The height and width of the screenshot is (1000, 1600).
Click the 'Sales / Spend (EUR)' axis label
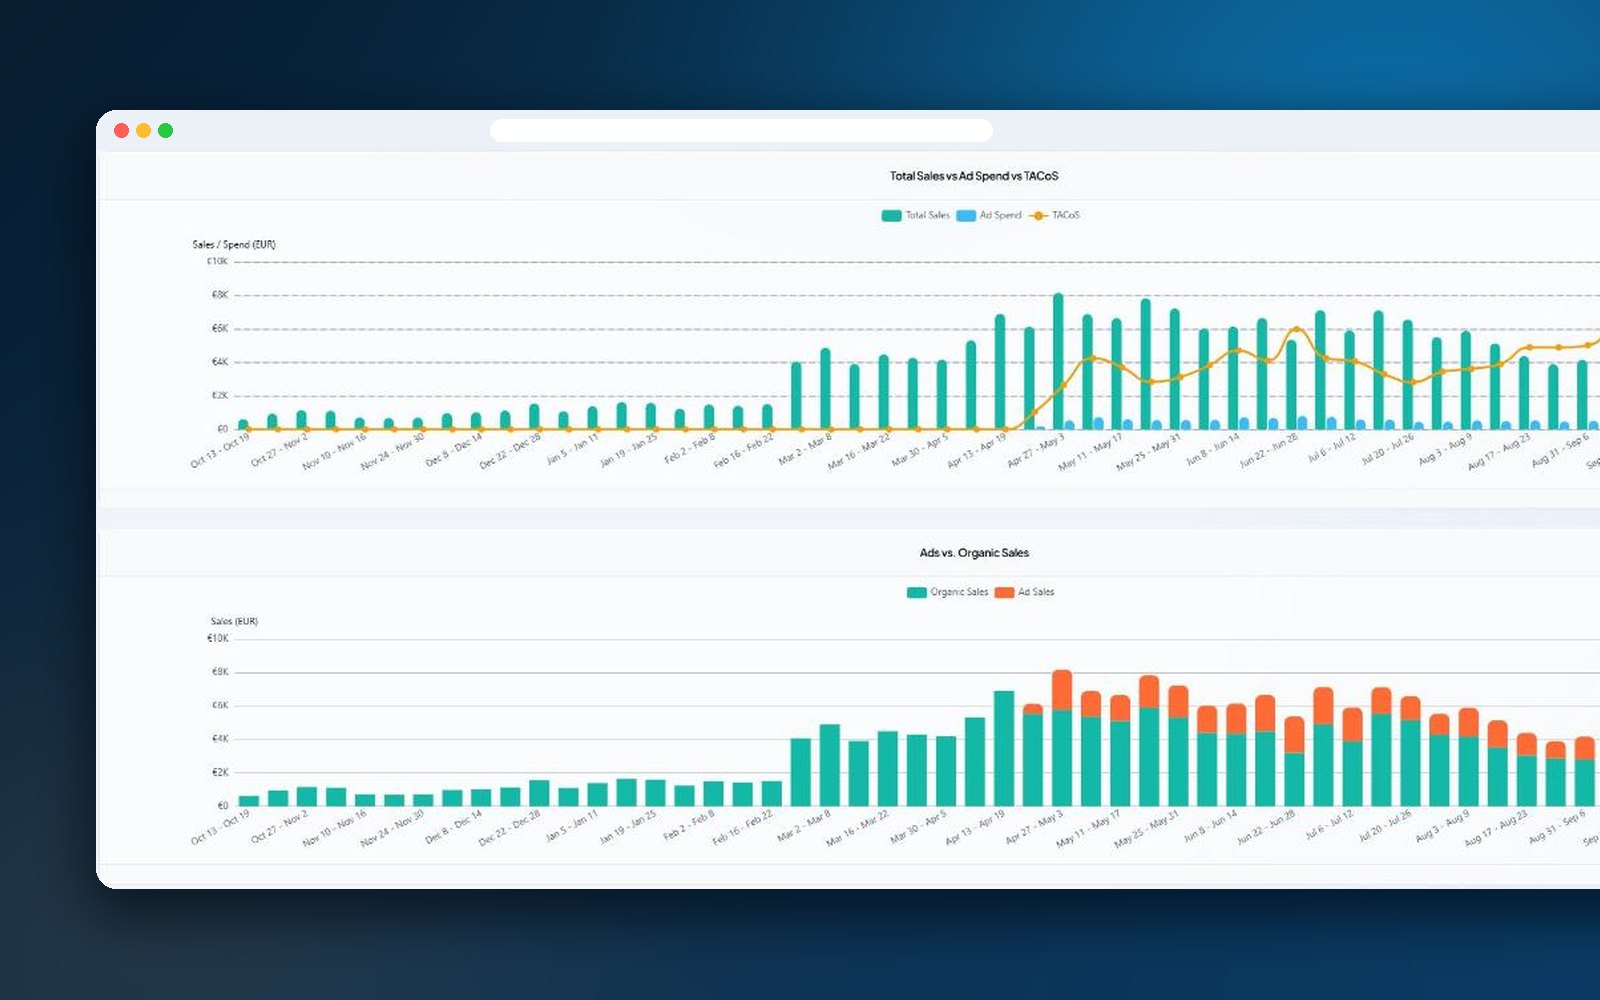[x=234, y=244]
